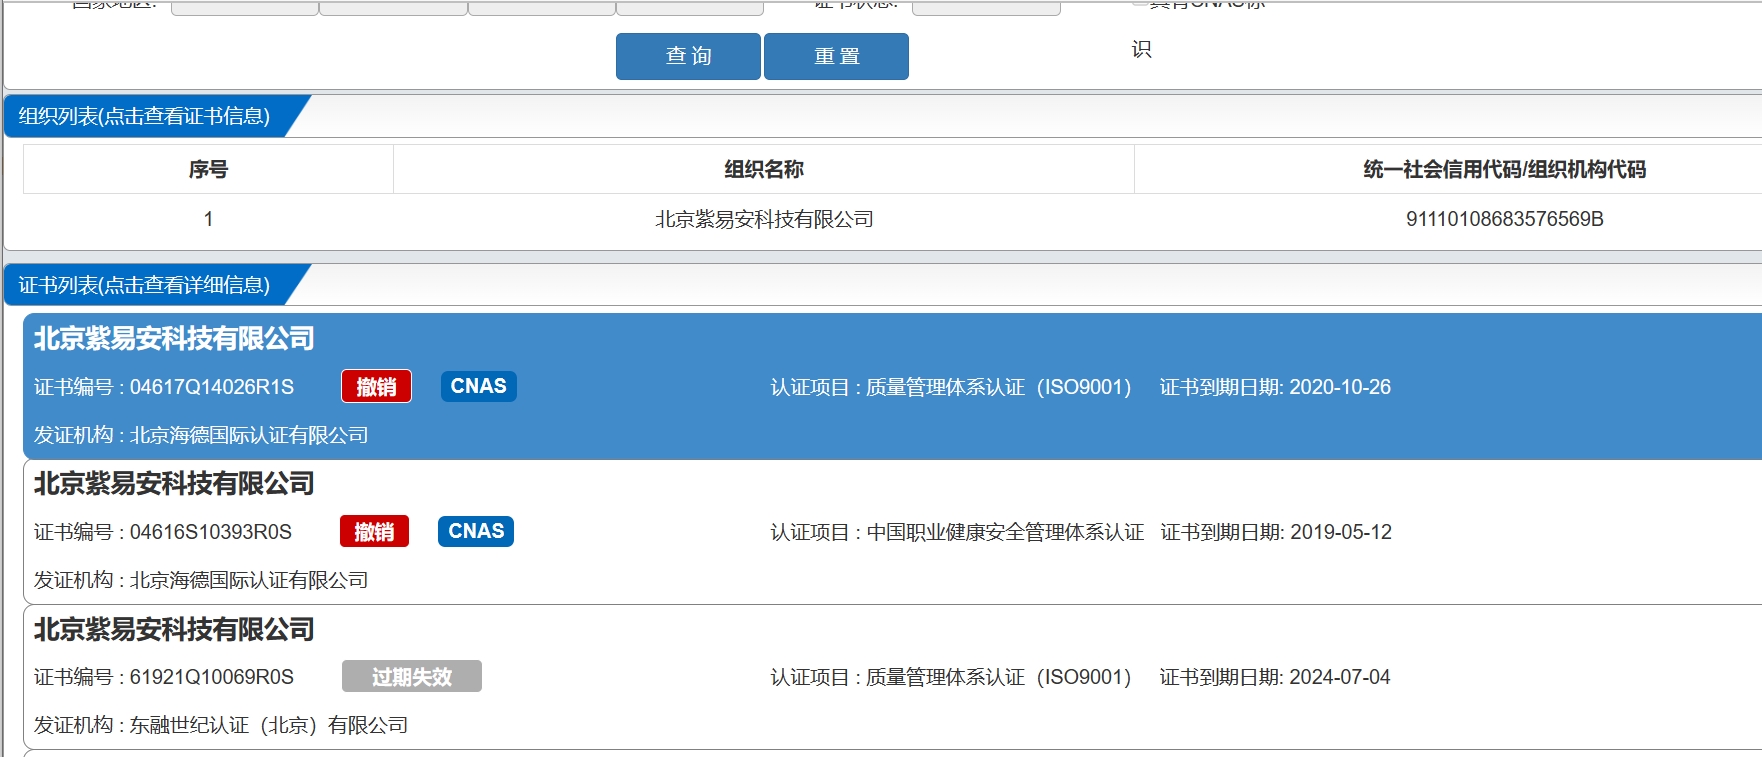
Task: Open the 组织列表 section header tab
Action: [145, 116]
